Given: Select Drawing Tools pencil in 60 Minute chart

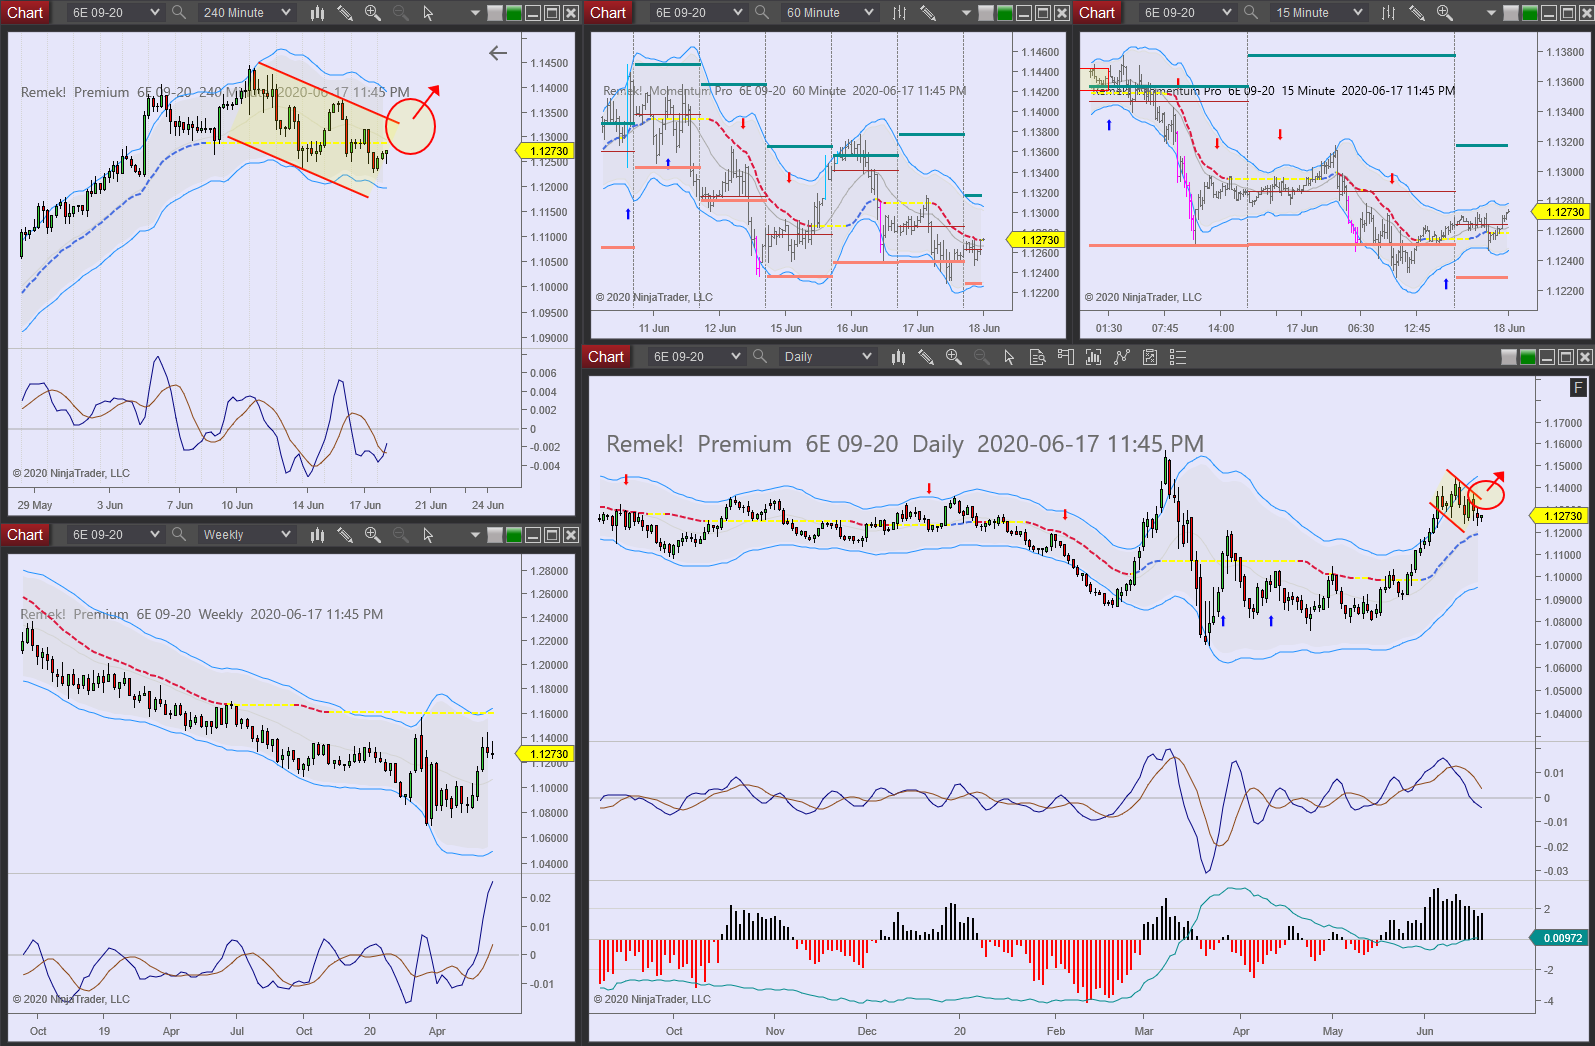Looking at the screenshot, I should pyautogui.click(x=928, y=13).
